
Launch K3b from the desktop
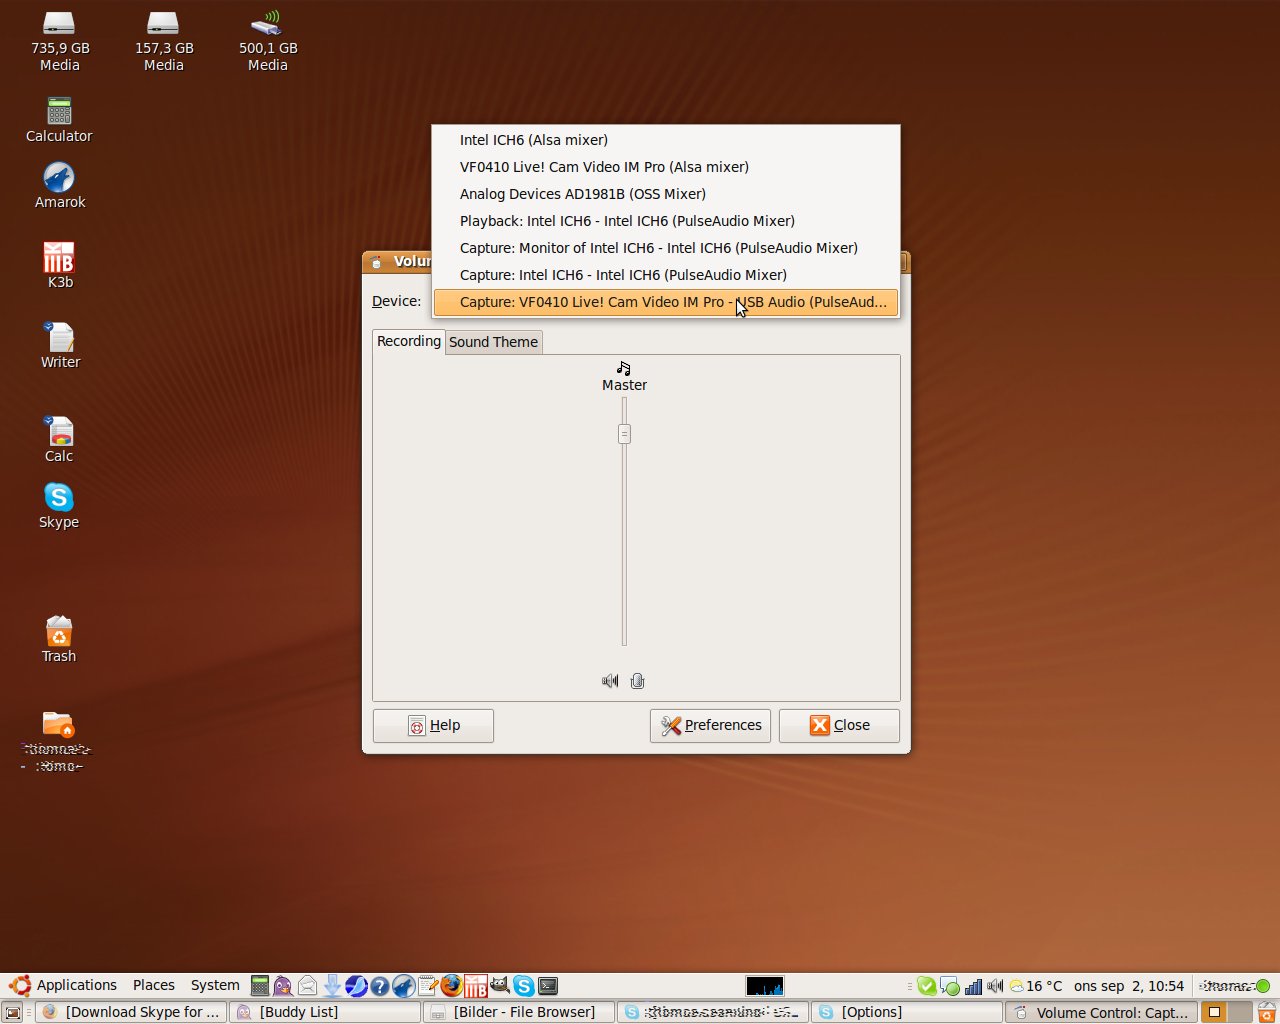[59, 266]
